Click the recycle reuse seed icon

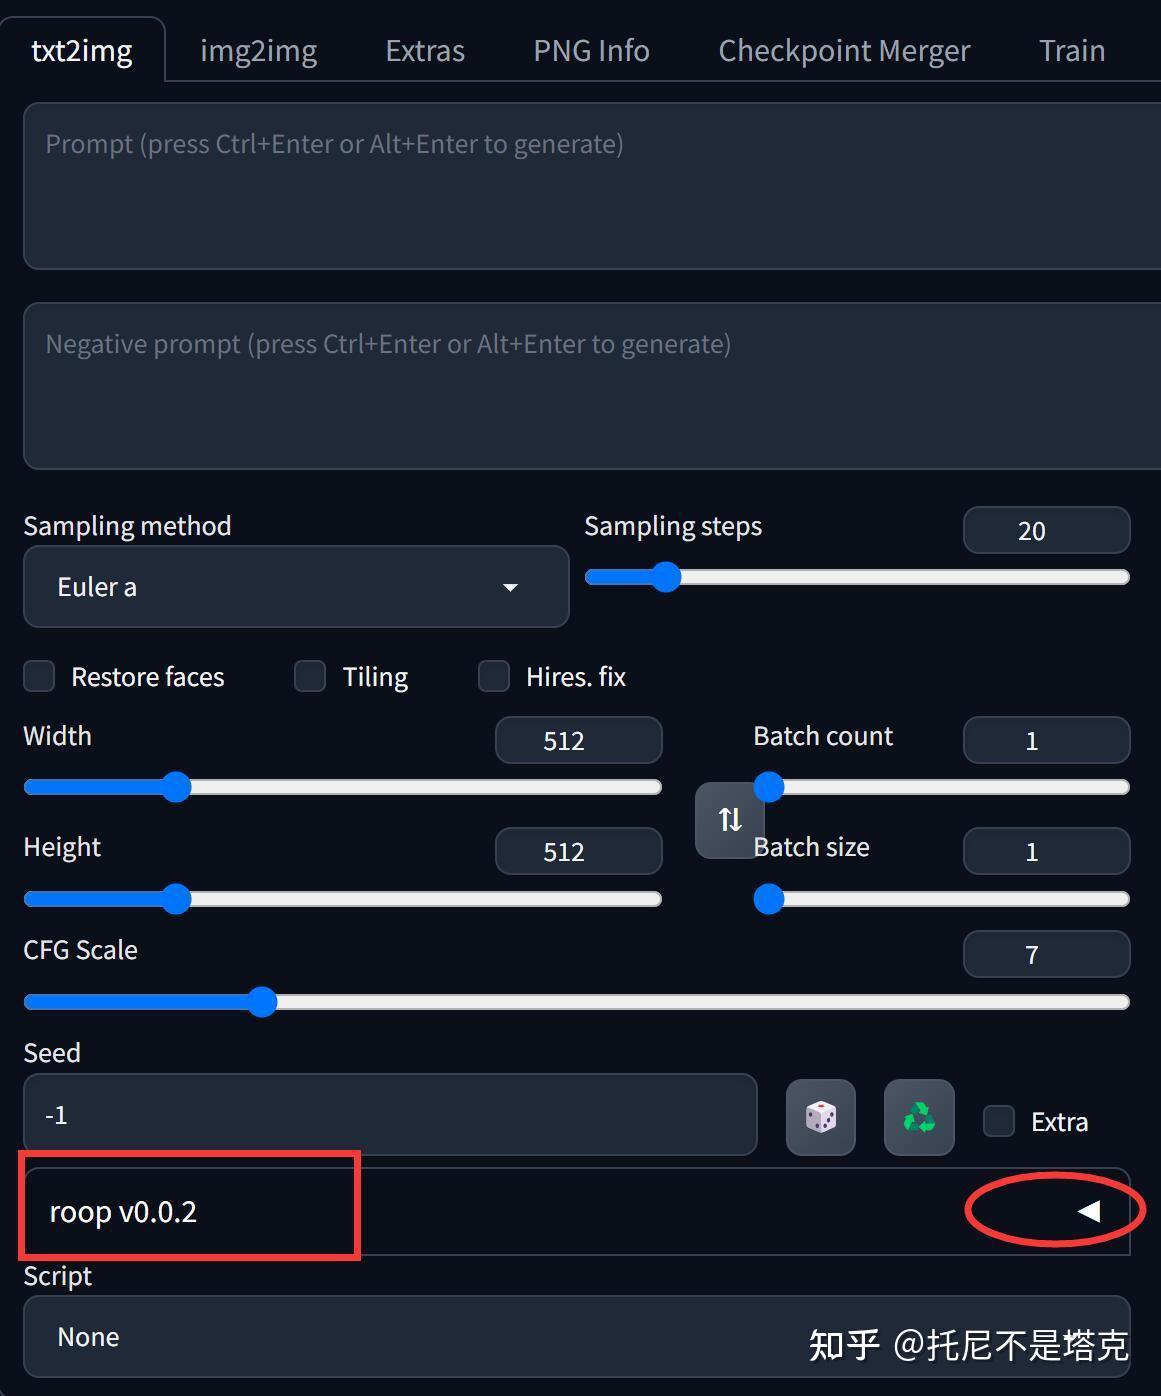tap(919, 1117)
